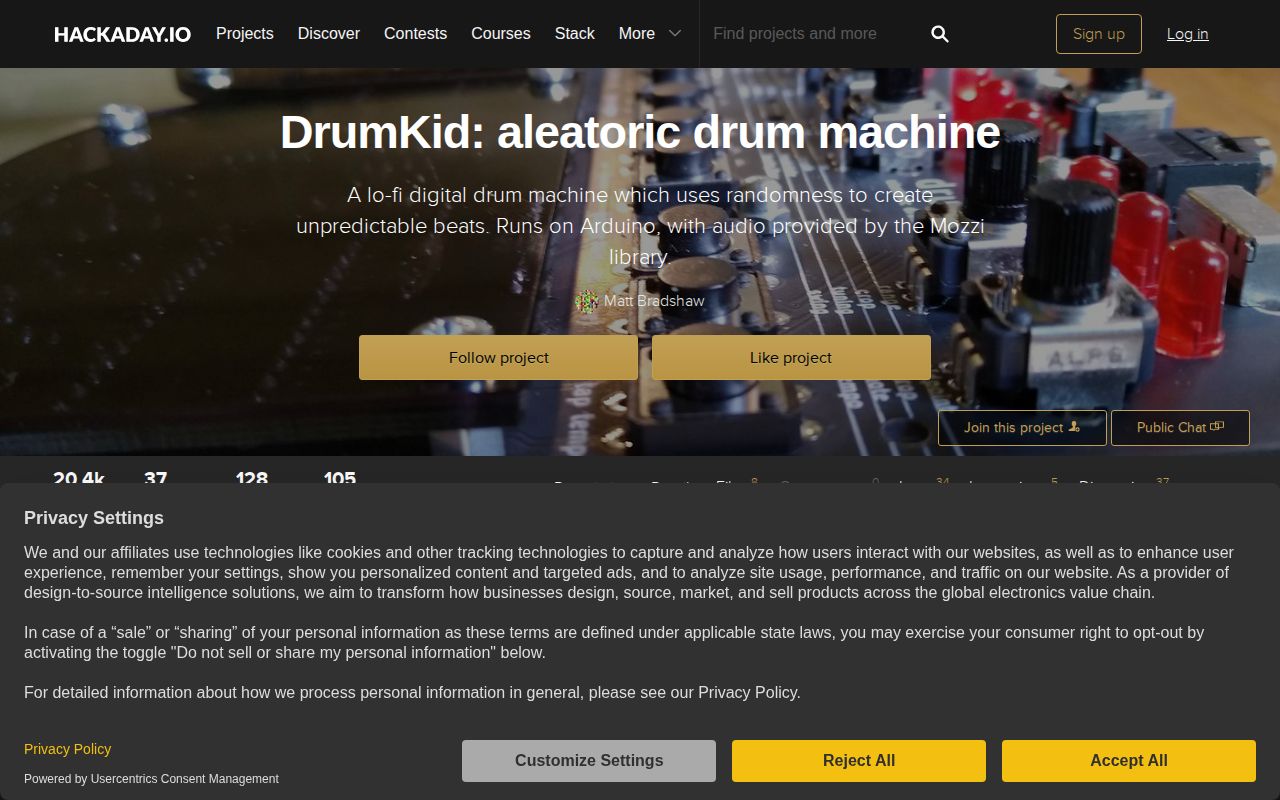This screenshot has height=800, width=1280.
Task: Open the Stack menu item
Action: click(574, 34)
